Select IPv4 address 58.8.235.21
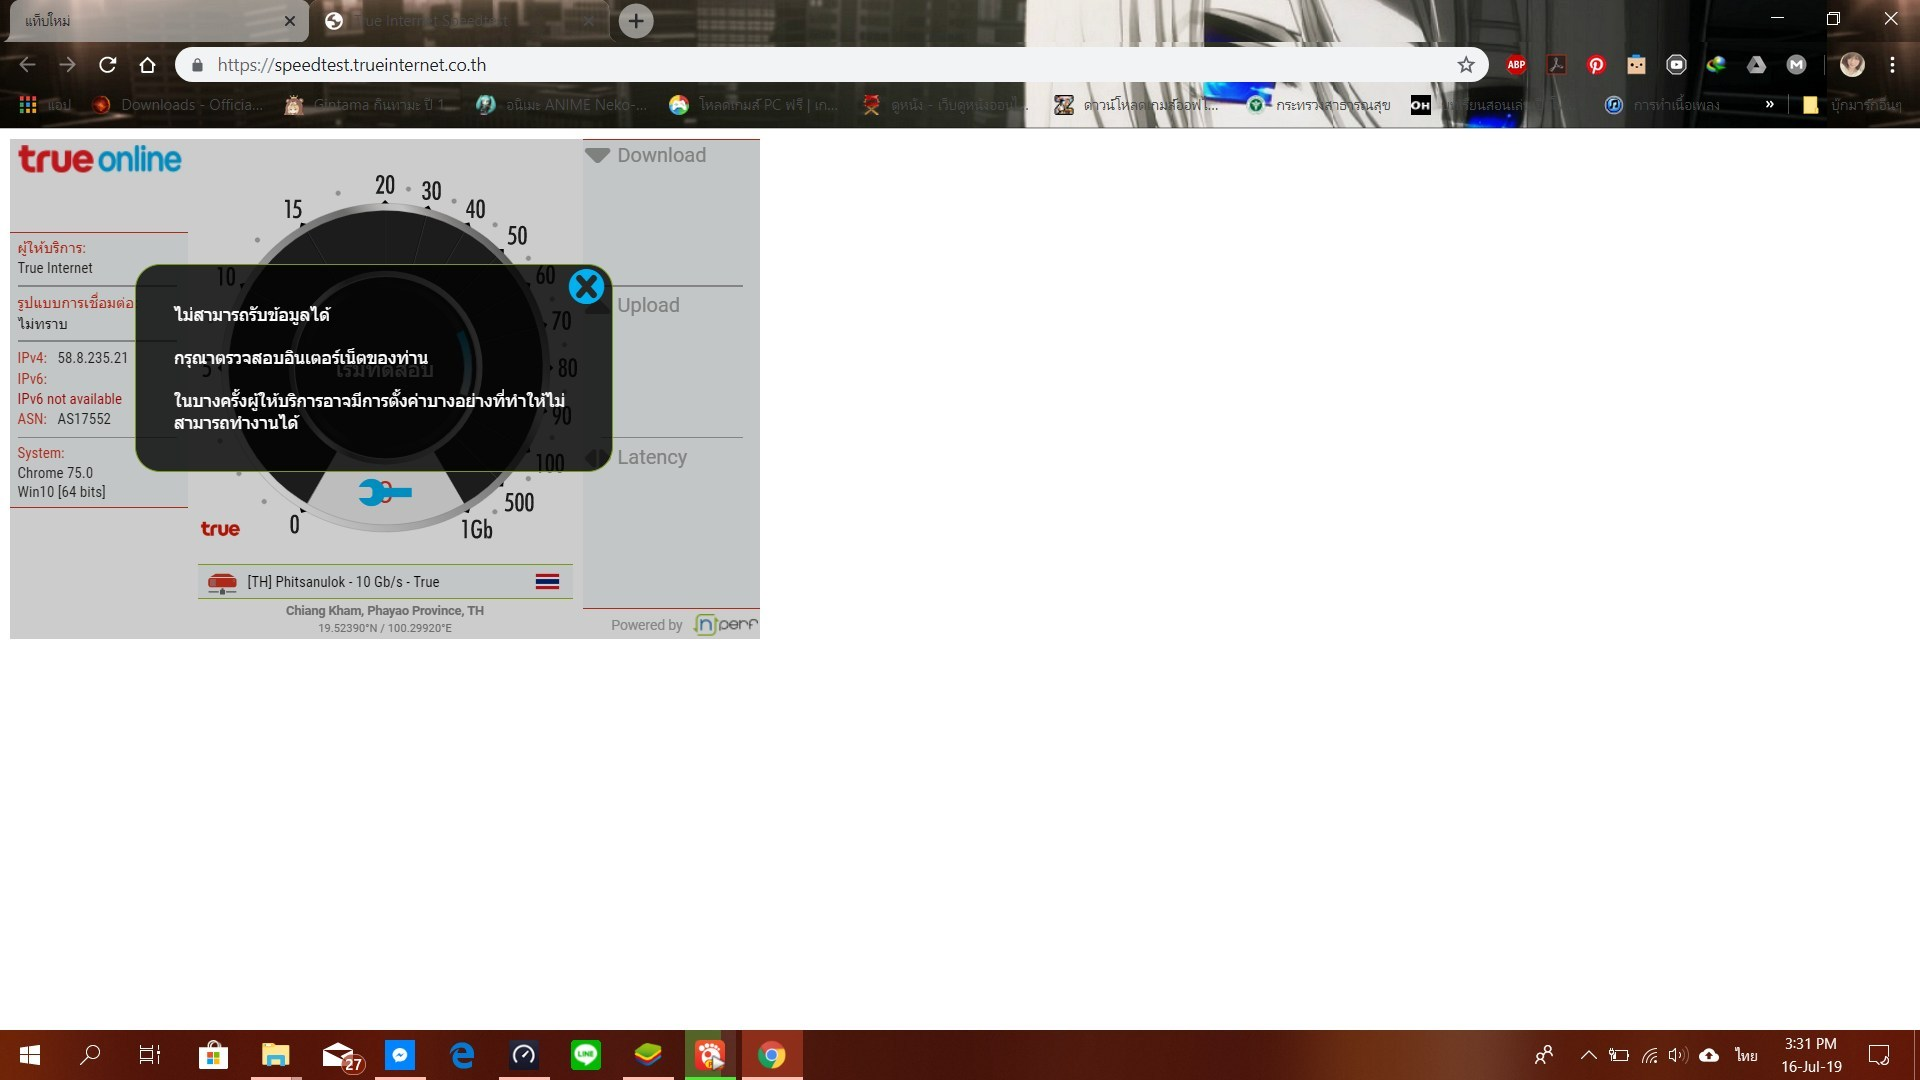 pos(92,358)
